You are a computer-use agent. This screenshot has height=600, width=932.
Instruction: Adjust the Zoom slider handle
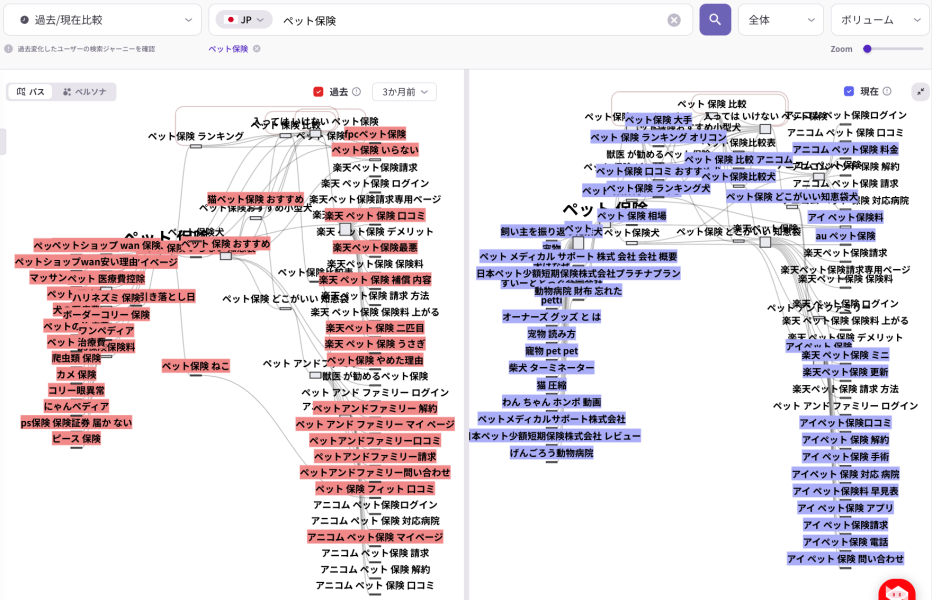867,49
